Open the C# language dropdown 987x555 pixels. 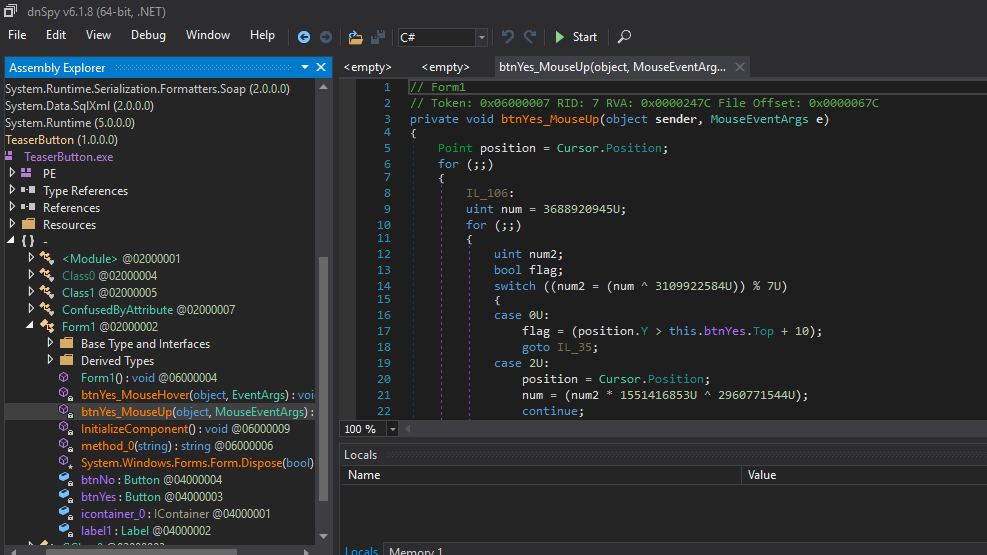[x=482, y=37]
